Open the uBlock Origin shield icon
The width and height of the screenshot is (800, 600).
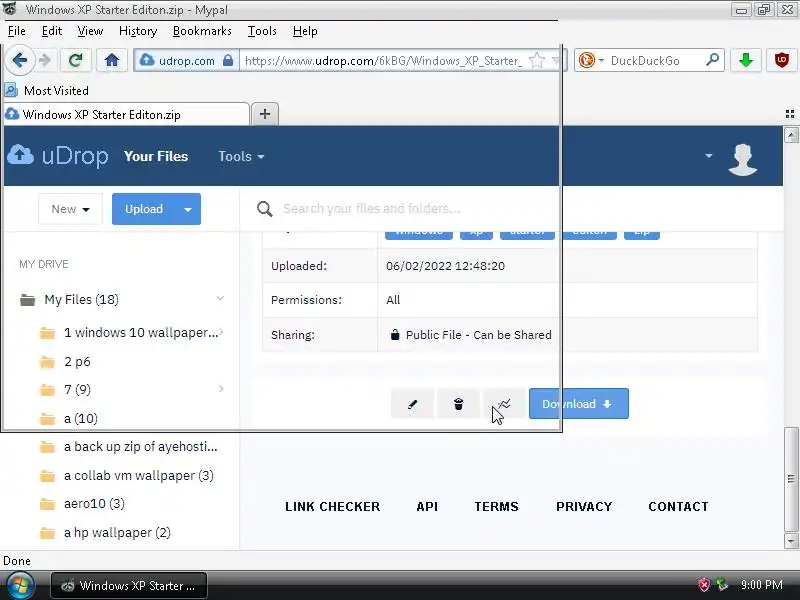coord(782,61)
